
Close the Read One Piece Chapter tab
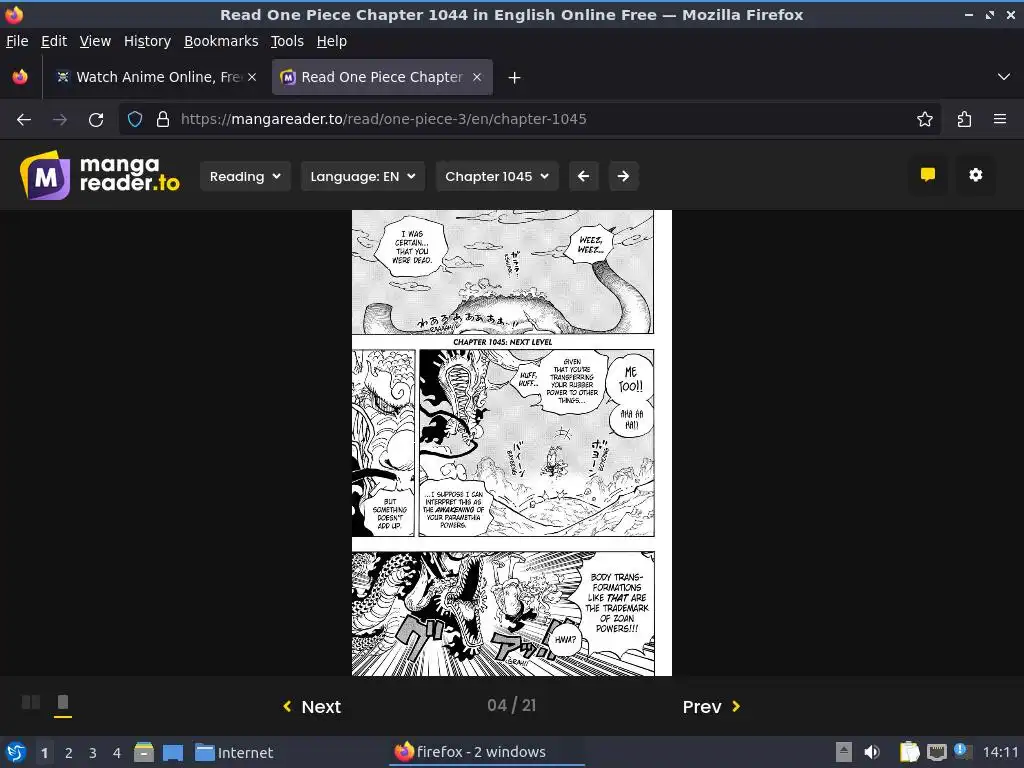tap(477, 77)
